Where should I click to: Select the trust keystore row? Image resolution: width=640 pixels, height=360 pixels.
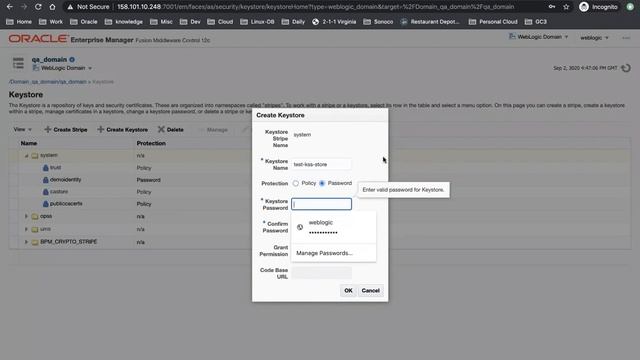click(x=55, y=168)
